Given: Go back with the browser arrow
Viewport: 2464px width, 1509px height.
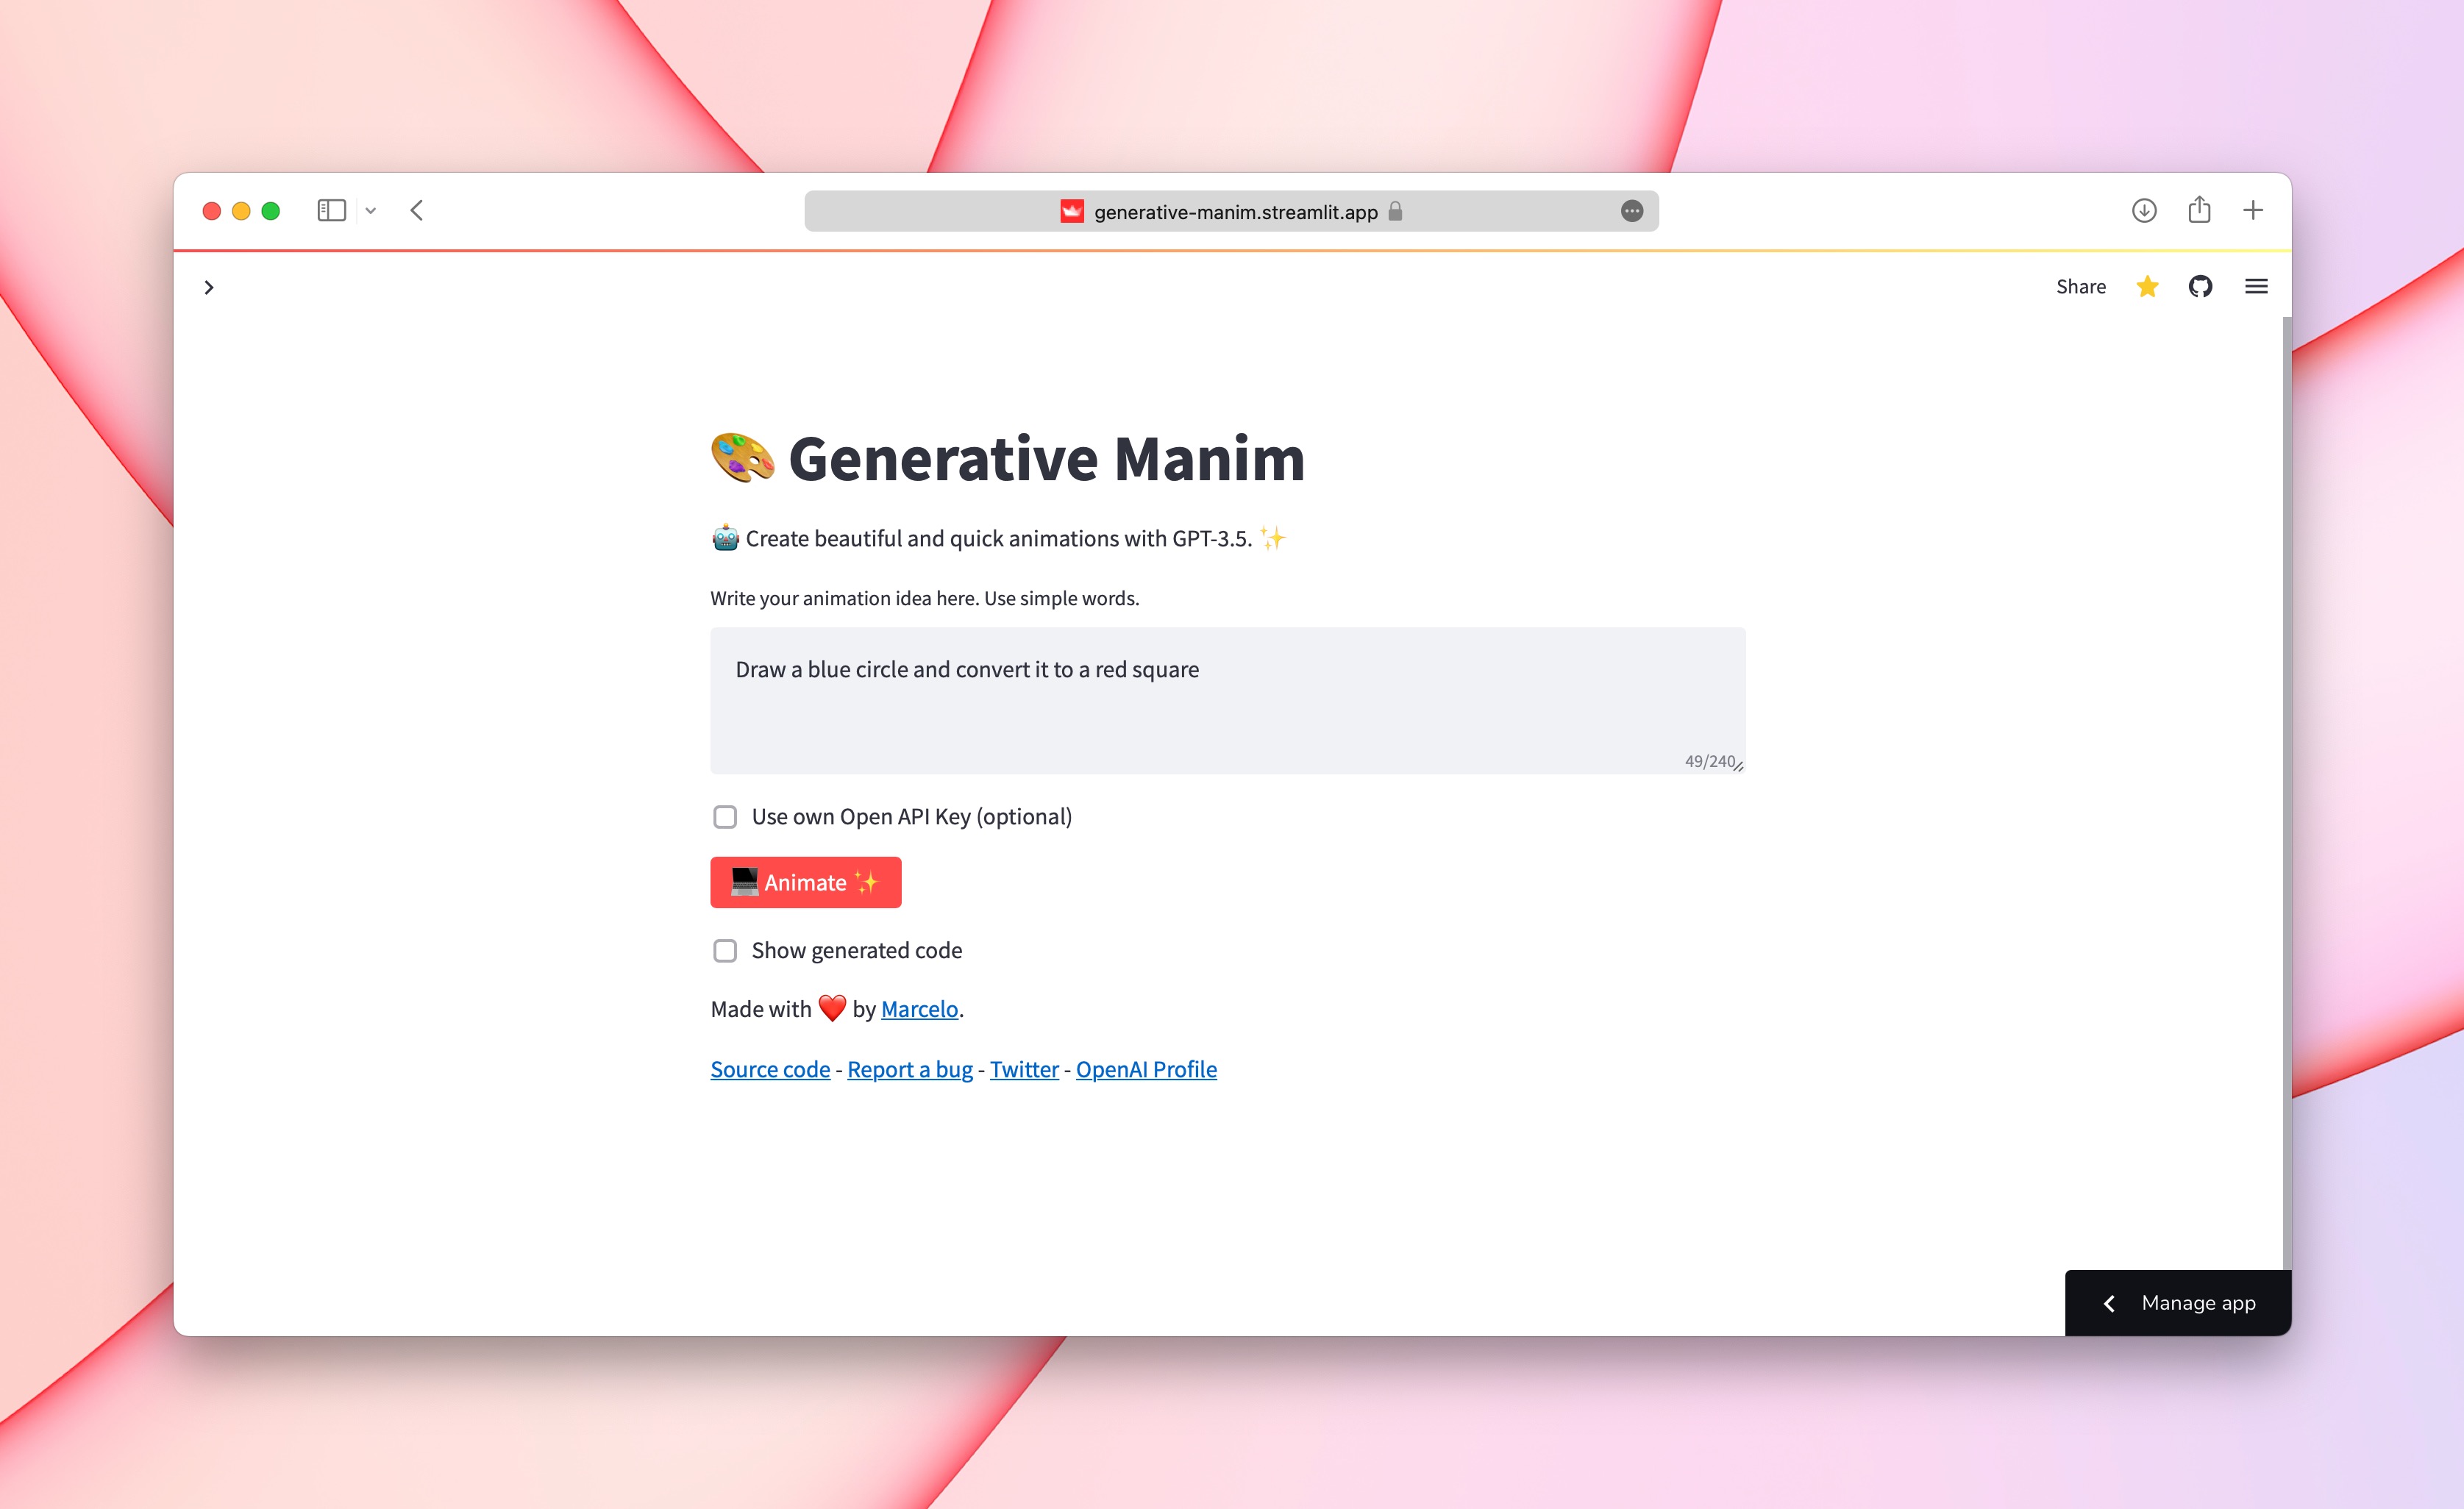Looking at the screenshot, I should pyautogui.click(x=417, y=210).
